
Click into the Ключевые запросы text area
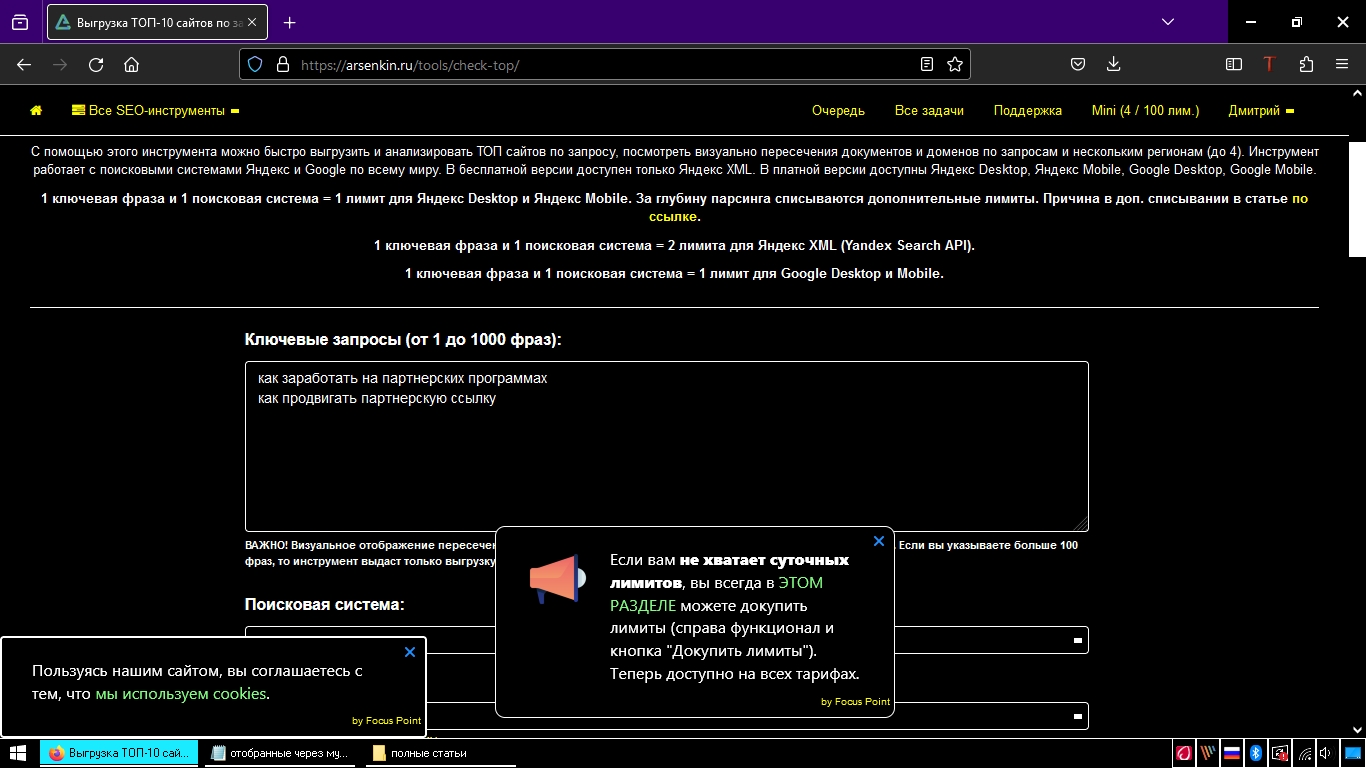coord(666,447)
